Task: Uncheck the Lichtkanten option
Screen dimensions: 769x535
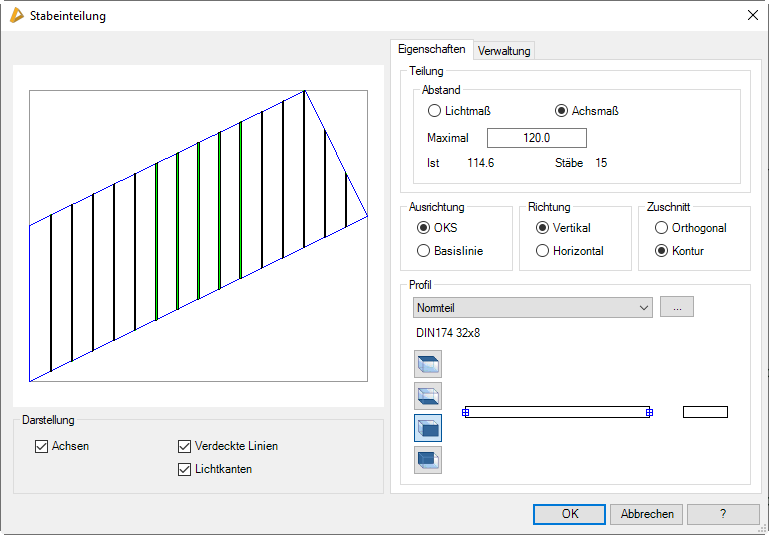Action: click(184, 469)
